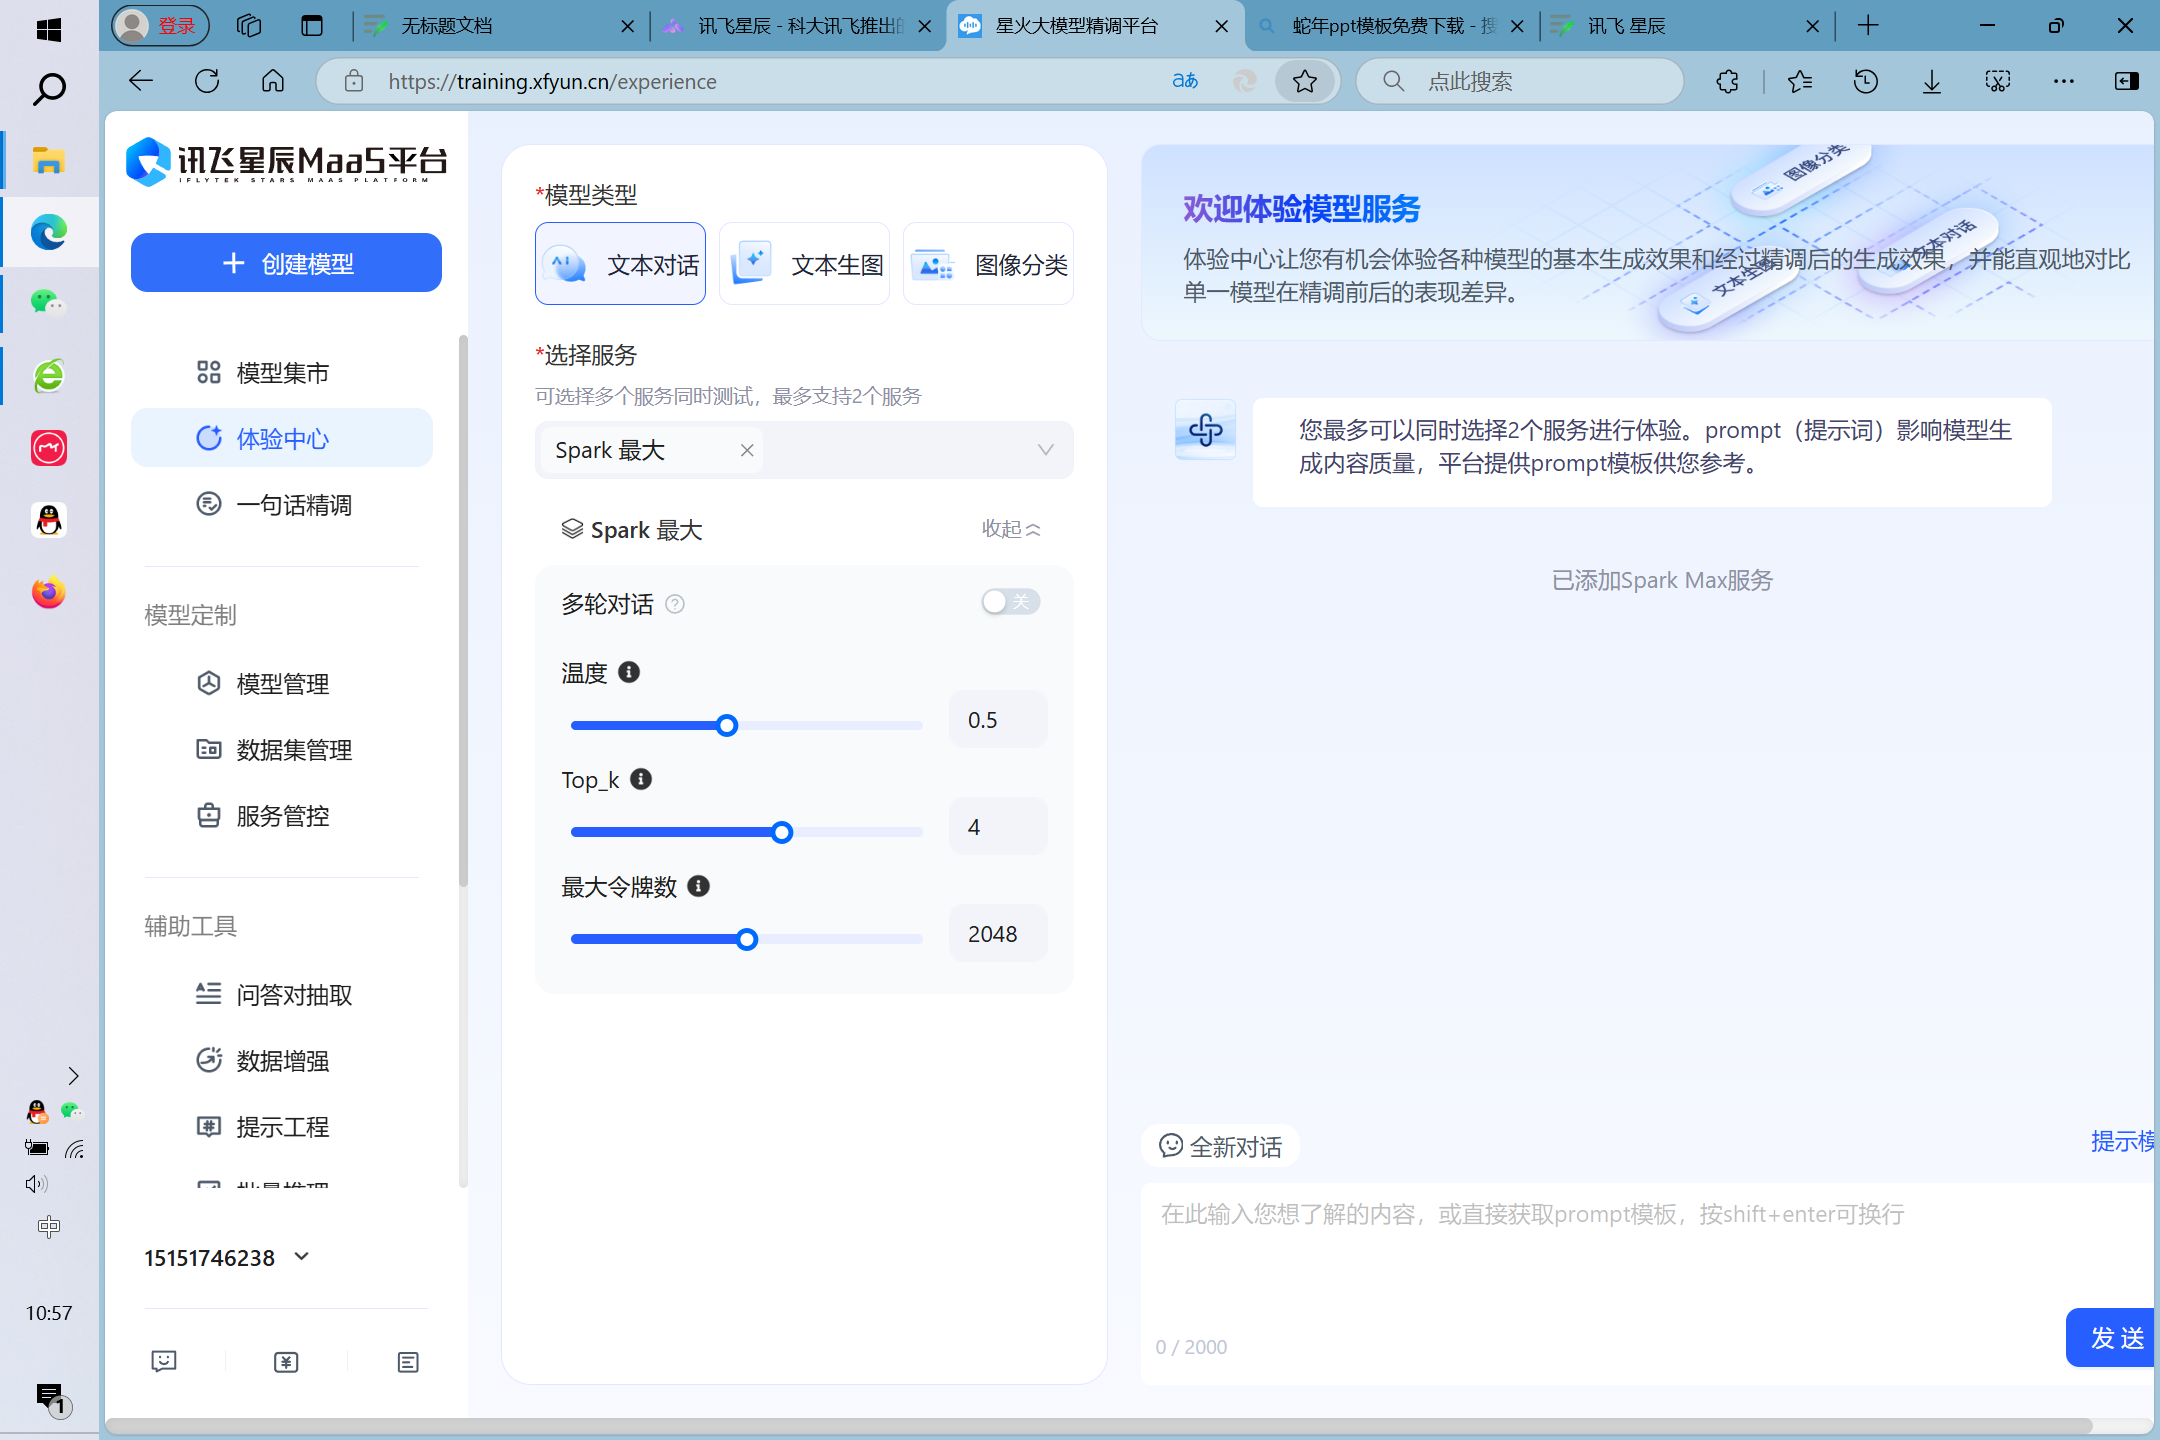Remove the Spark 最大 tag

coord(746,450)
